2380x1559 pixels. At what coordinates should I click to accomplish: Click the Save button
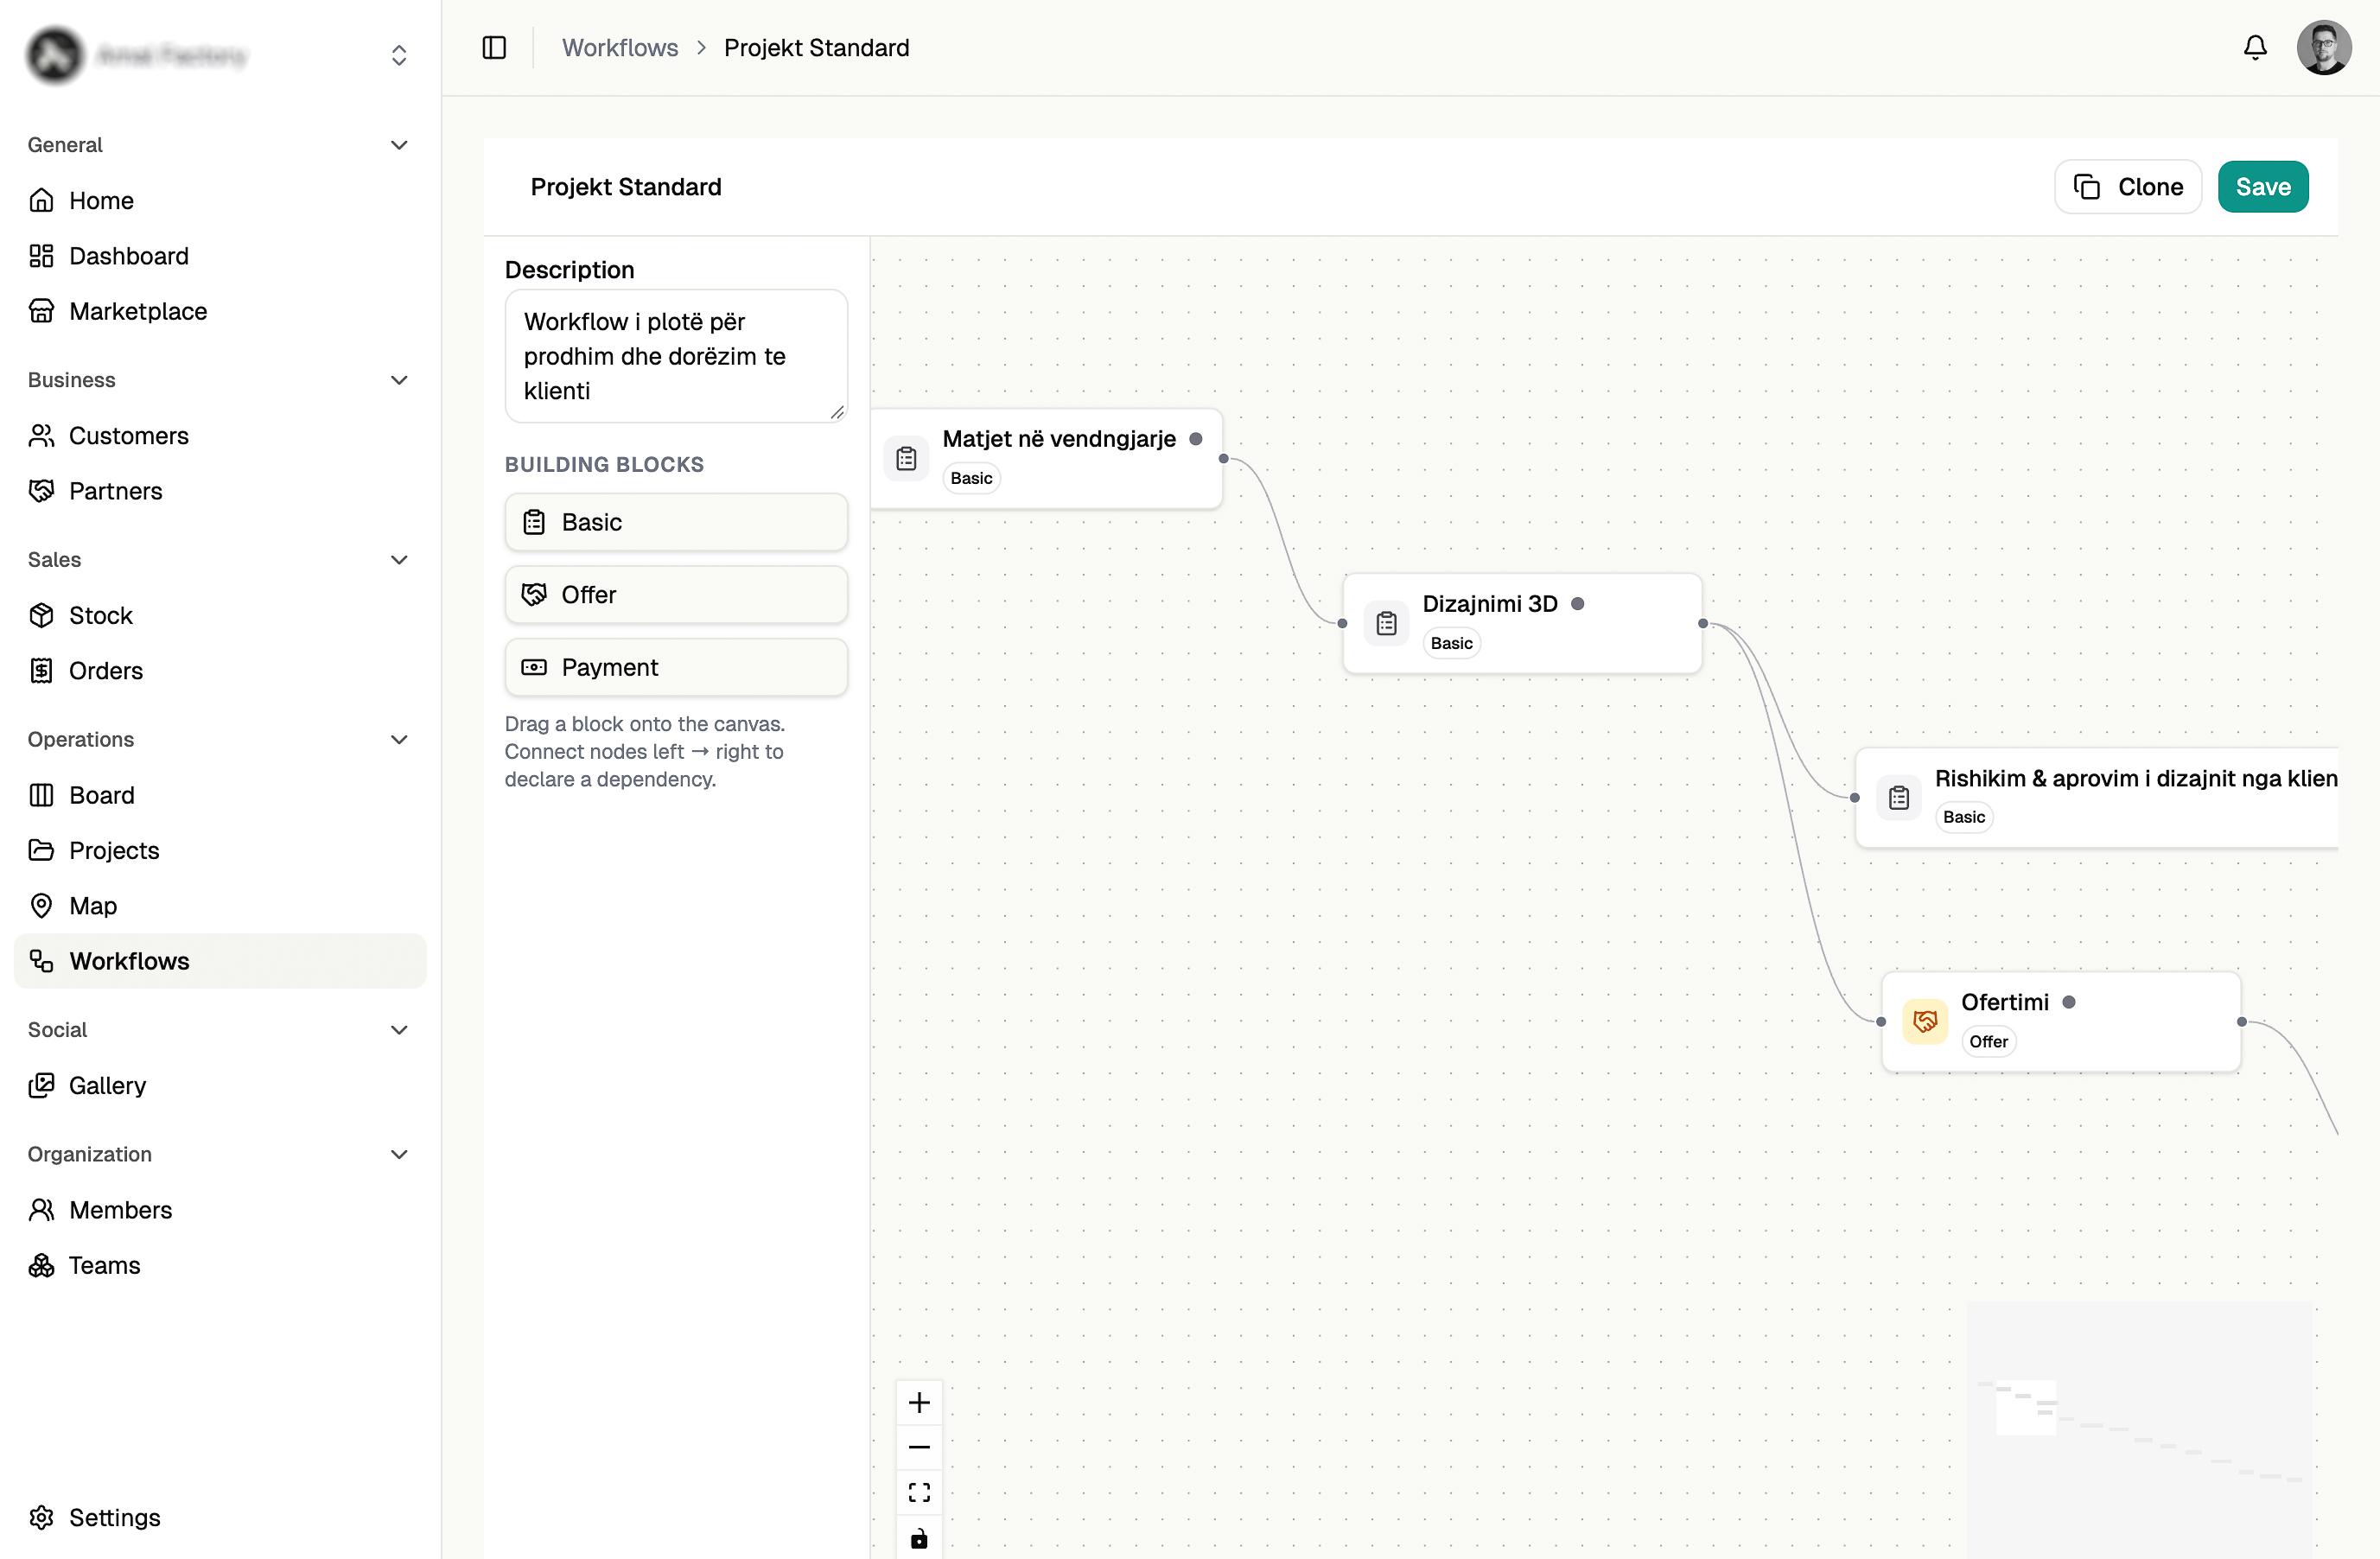click(x=2263, y=187)
